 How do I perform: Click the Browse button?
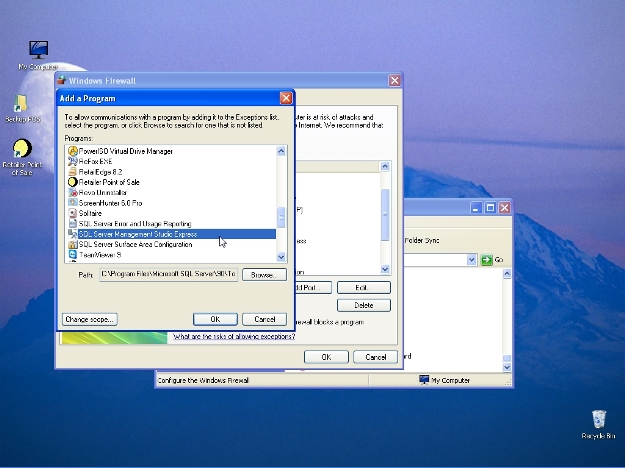tap(264, 275)
